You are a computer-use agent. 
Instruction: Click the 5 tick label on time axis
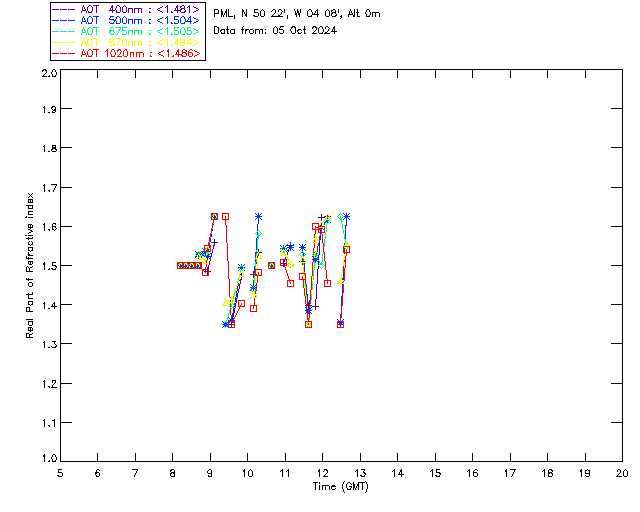(60, 473)
